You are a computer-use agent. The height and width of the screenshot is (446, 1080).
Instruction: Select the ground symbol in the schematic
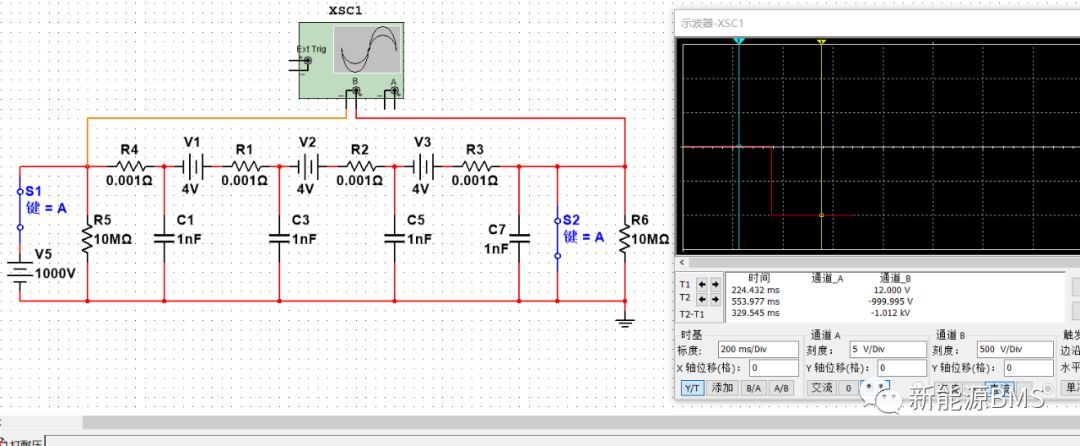pyautogui.click(x=625, y=321)
